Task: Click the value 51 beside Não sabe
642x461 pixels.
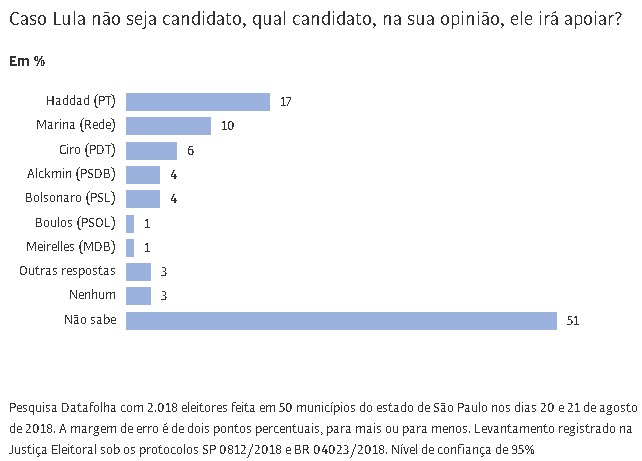Action: click(x=573, y=321)
